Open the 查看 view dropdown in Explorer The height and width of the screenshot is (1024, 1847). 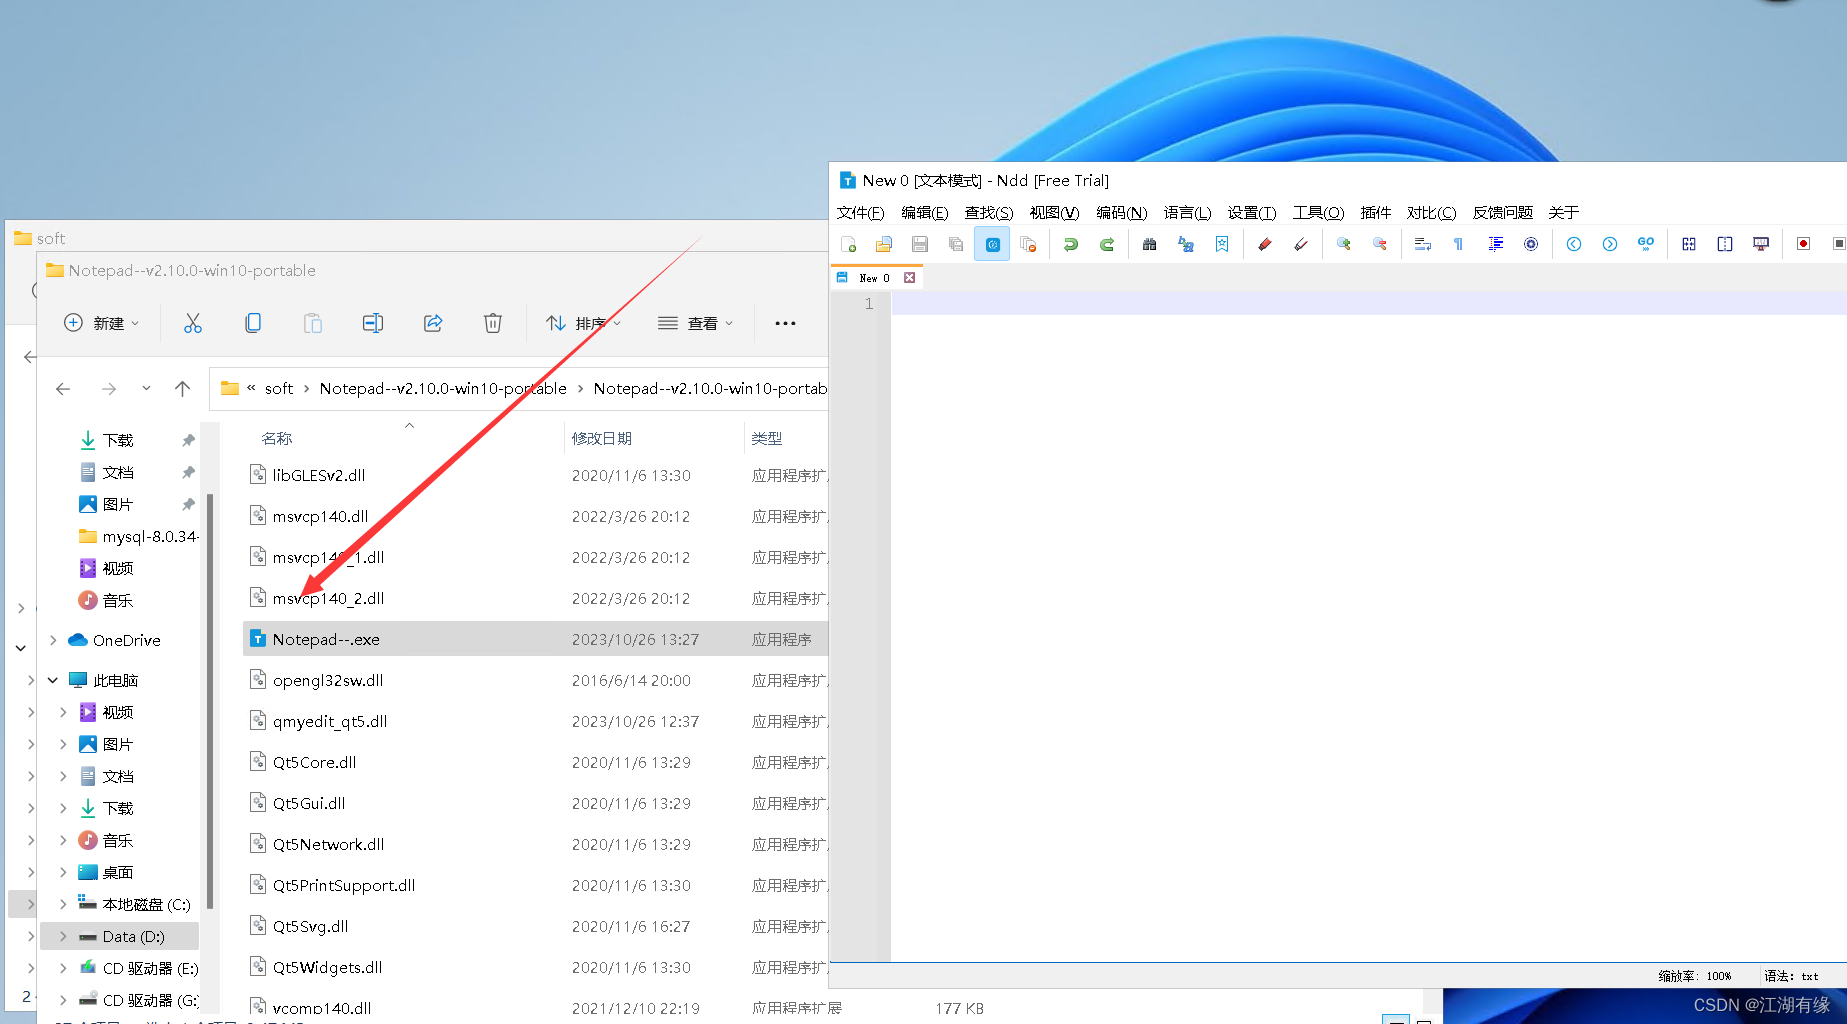pos(696,323)
